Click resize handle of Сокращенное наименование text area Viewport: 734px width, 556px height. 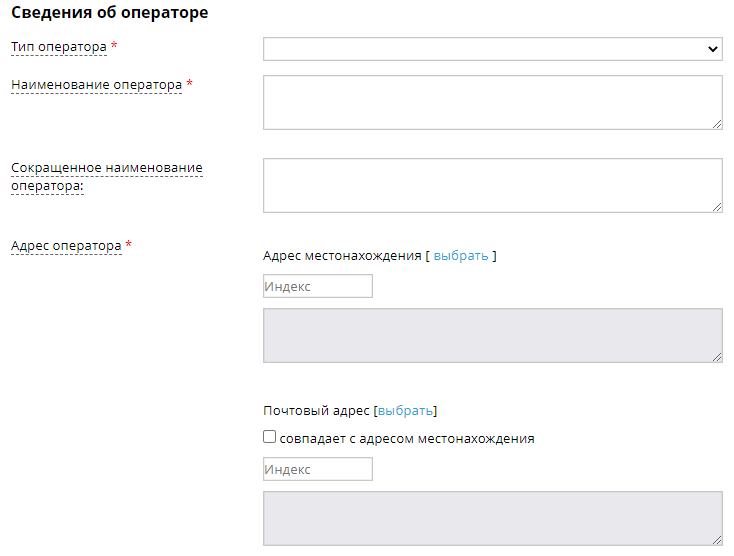717,207
